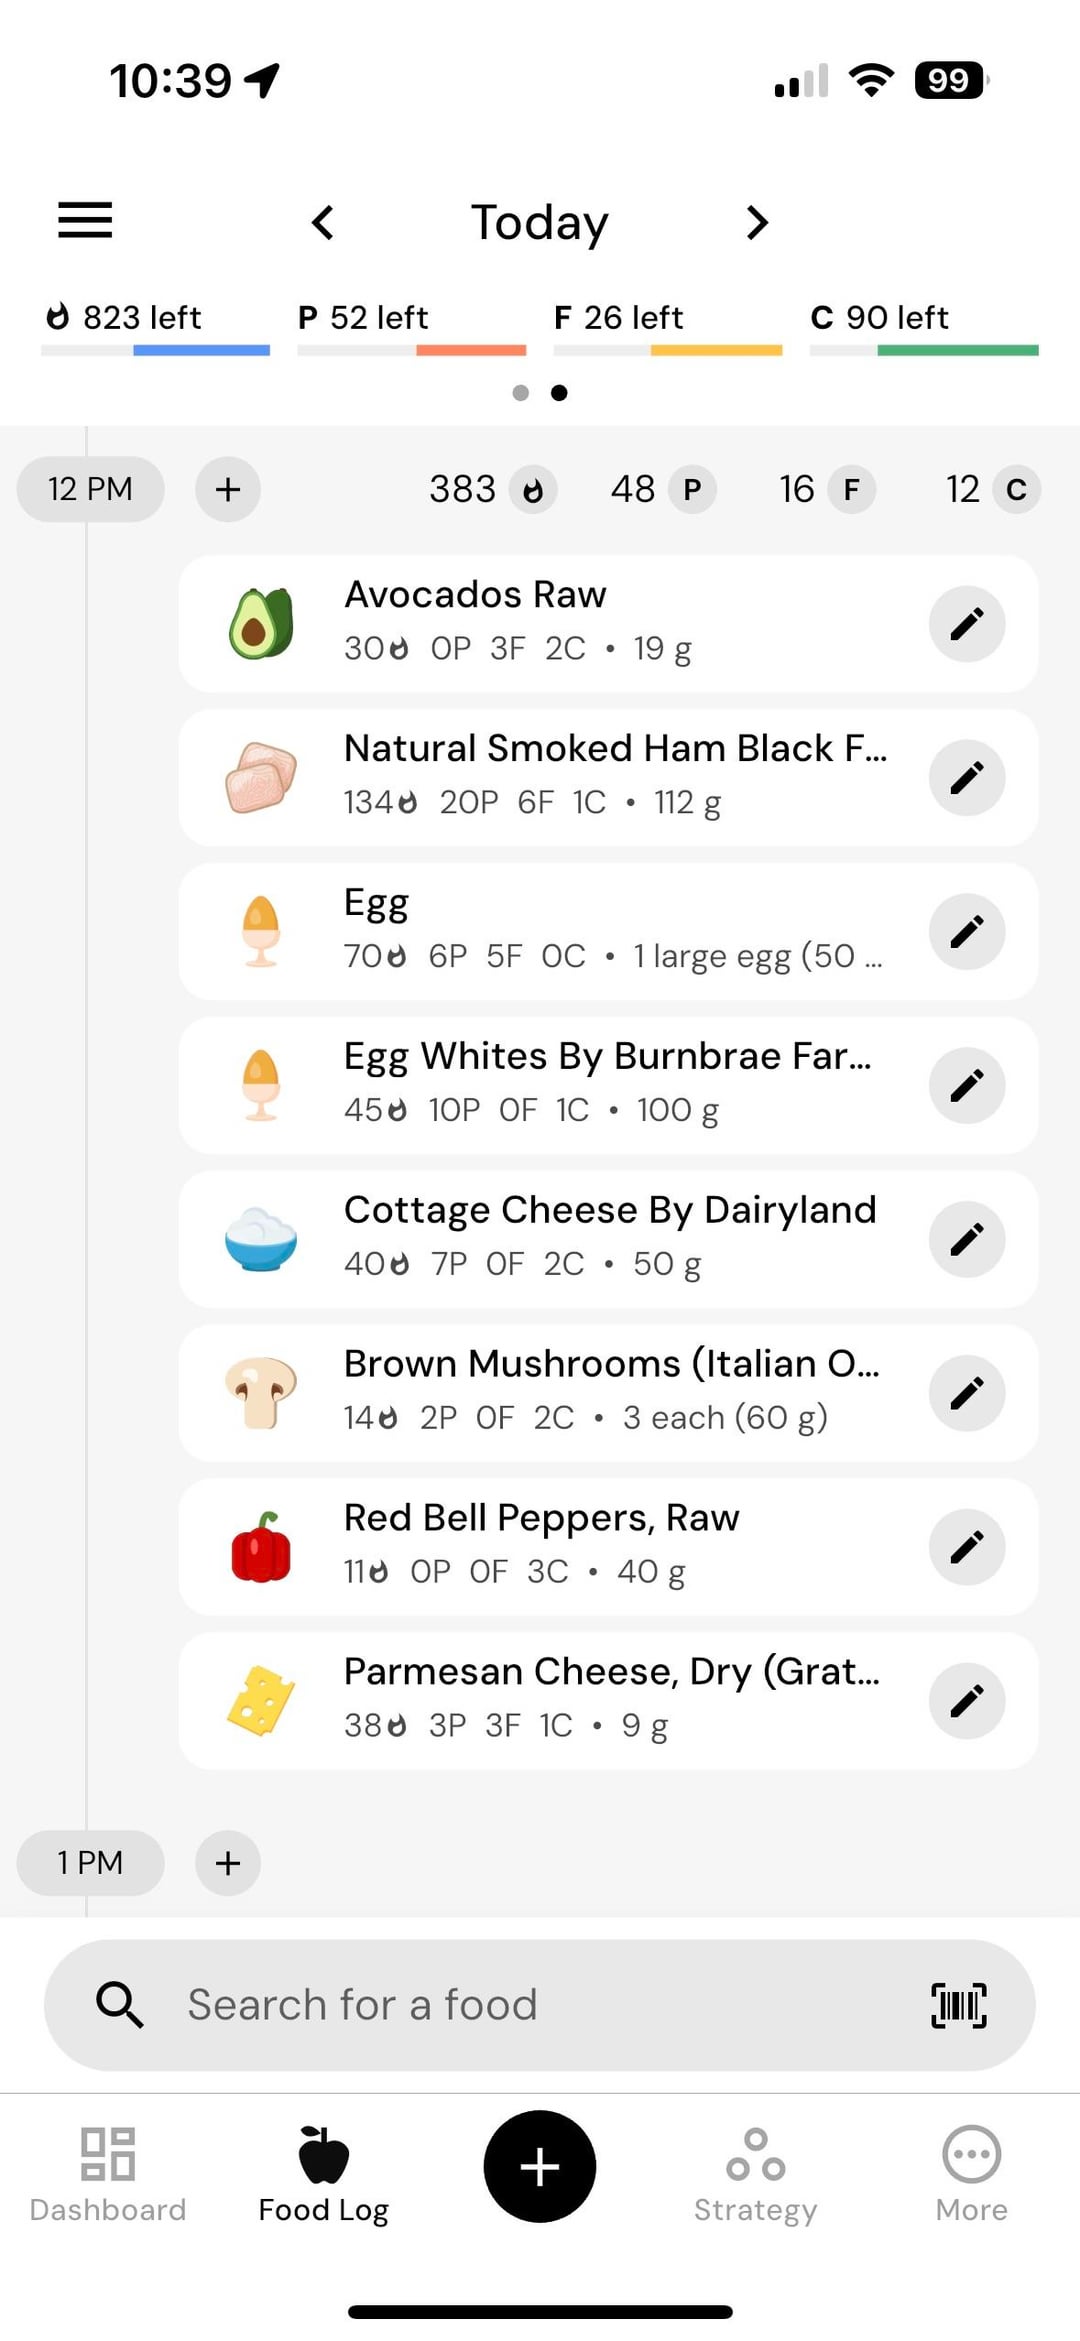1080x2341 pixels.
Task: Edit the Avocados Raw entry
Action: tap(966, 624)
